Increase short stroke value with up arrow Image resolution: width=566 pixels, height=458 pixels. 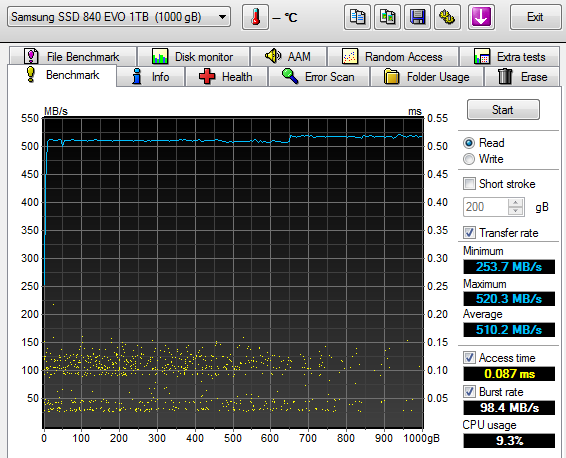click(516, 203)
